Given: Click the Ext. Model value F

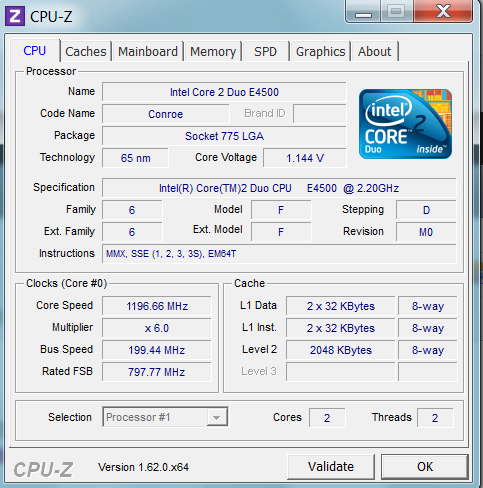Looking at the screenshot, I should pos(281,232).
